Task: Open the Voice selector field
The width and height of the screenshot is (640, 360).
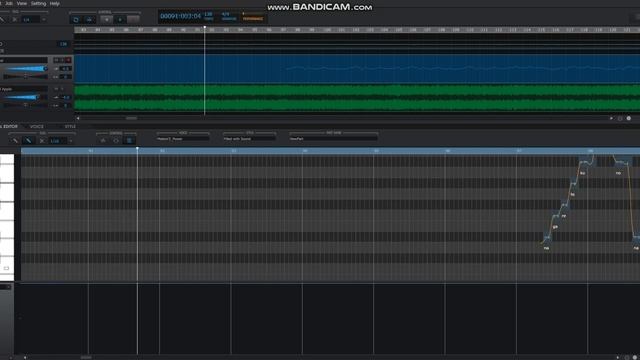Action: (183, 139)
